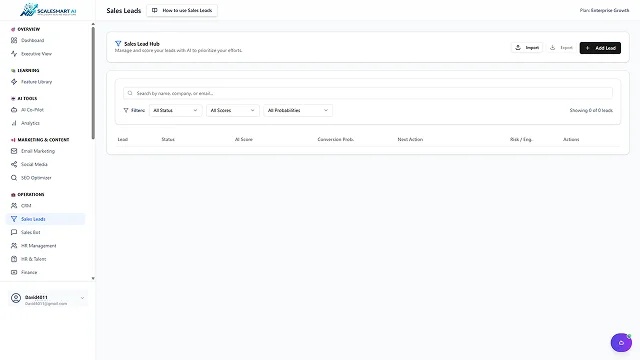This screenshot has height=360, width=640.
Task: Click the ScaleSmart AI logo
Action: (x=48, y=10)
